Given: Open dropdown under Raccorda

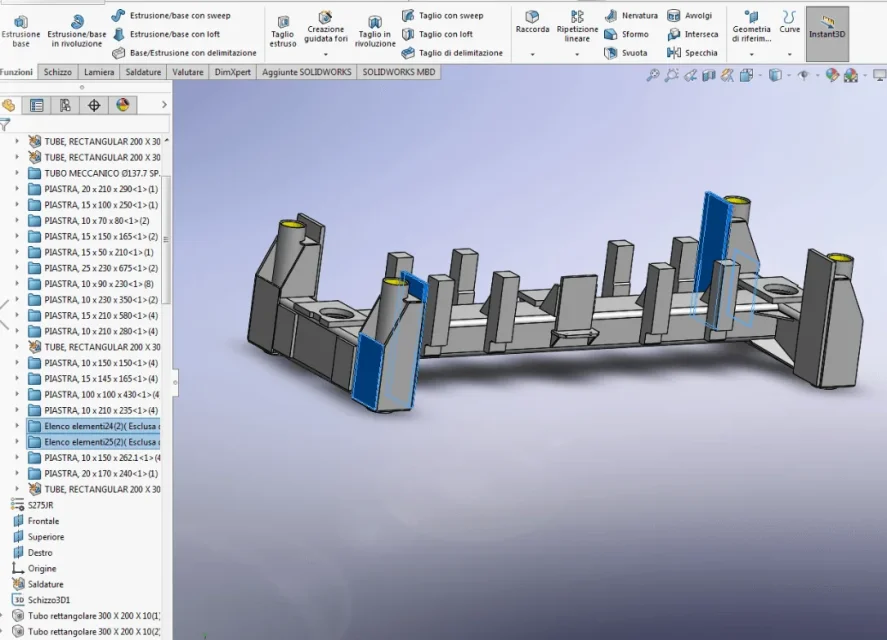Looking at the screenshot, I should [x=532, y=54].
